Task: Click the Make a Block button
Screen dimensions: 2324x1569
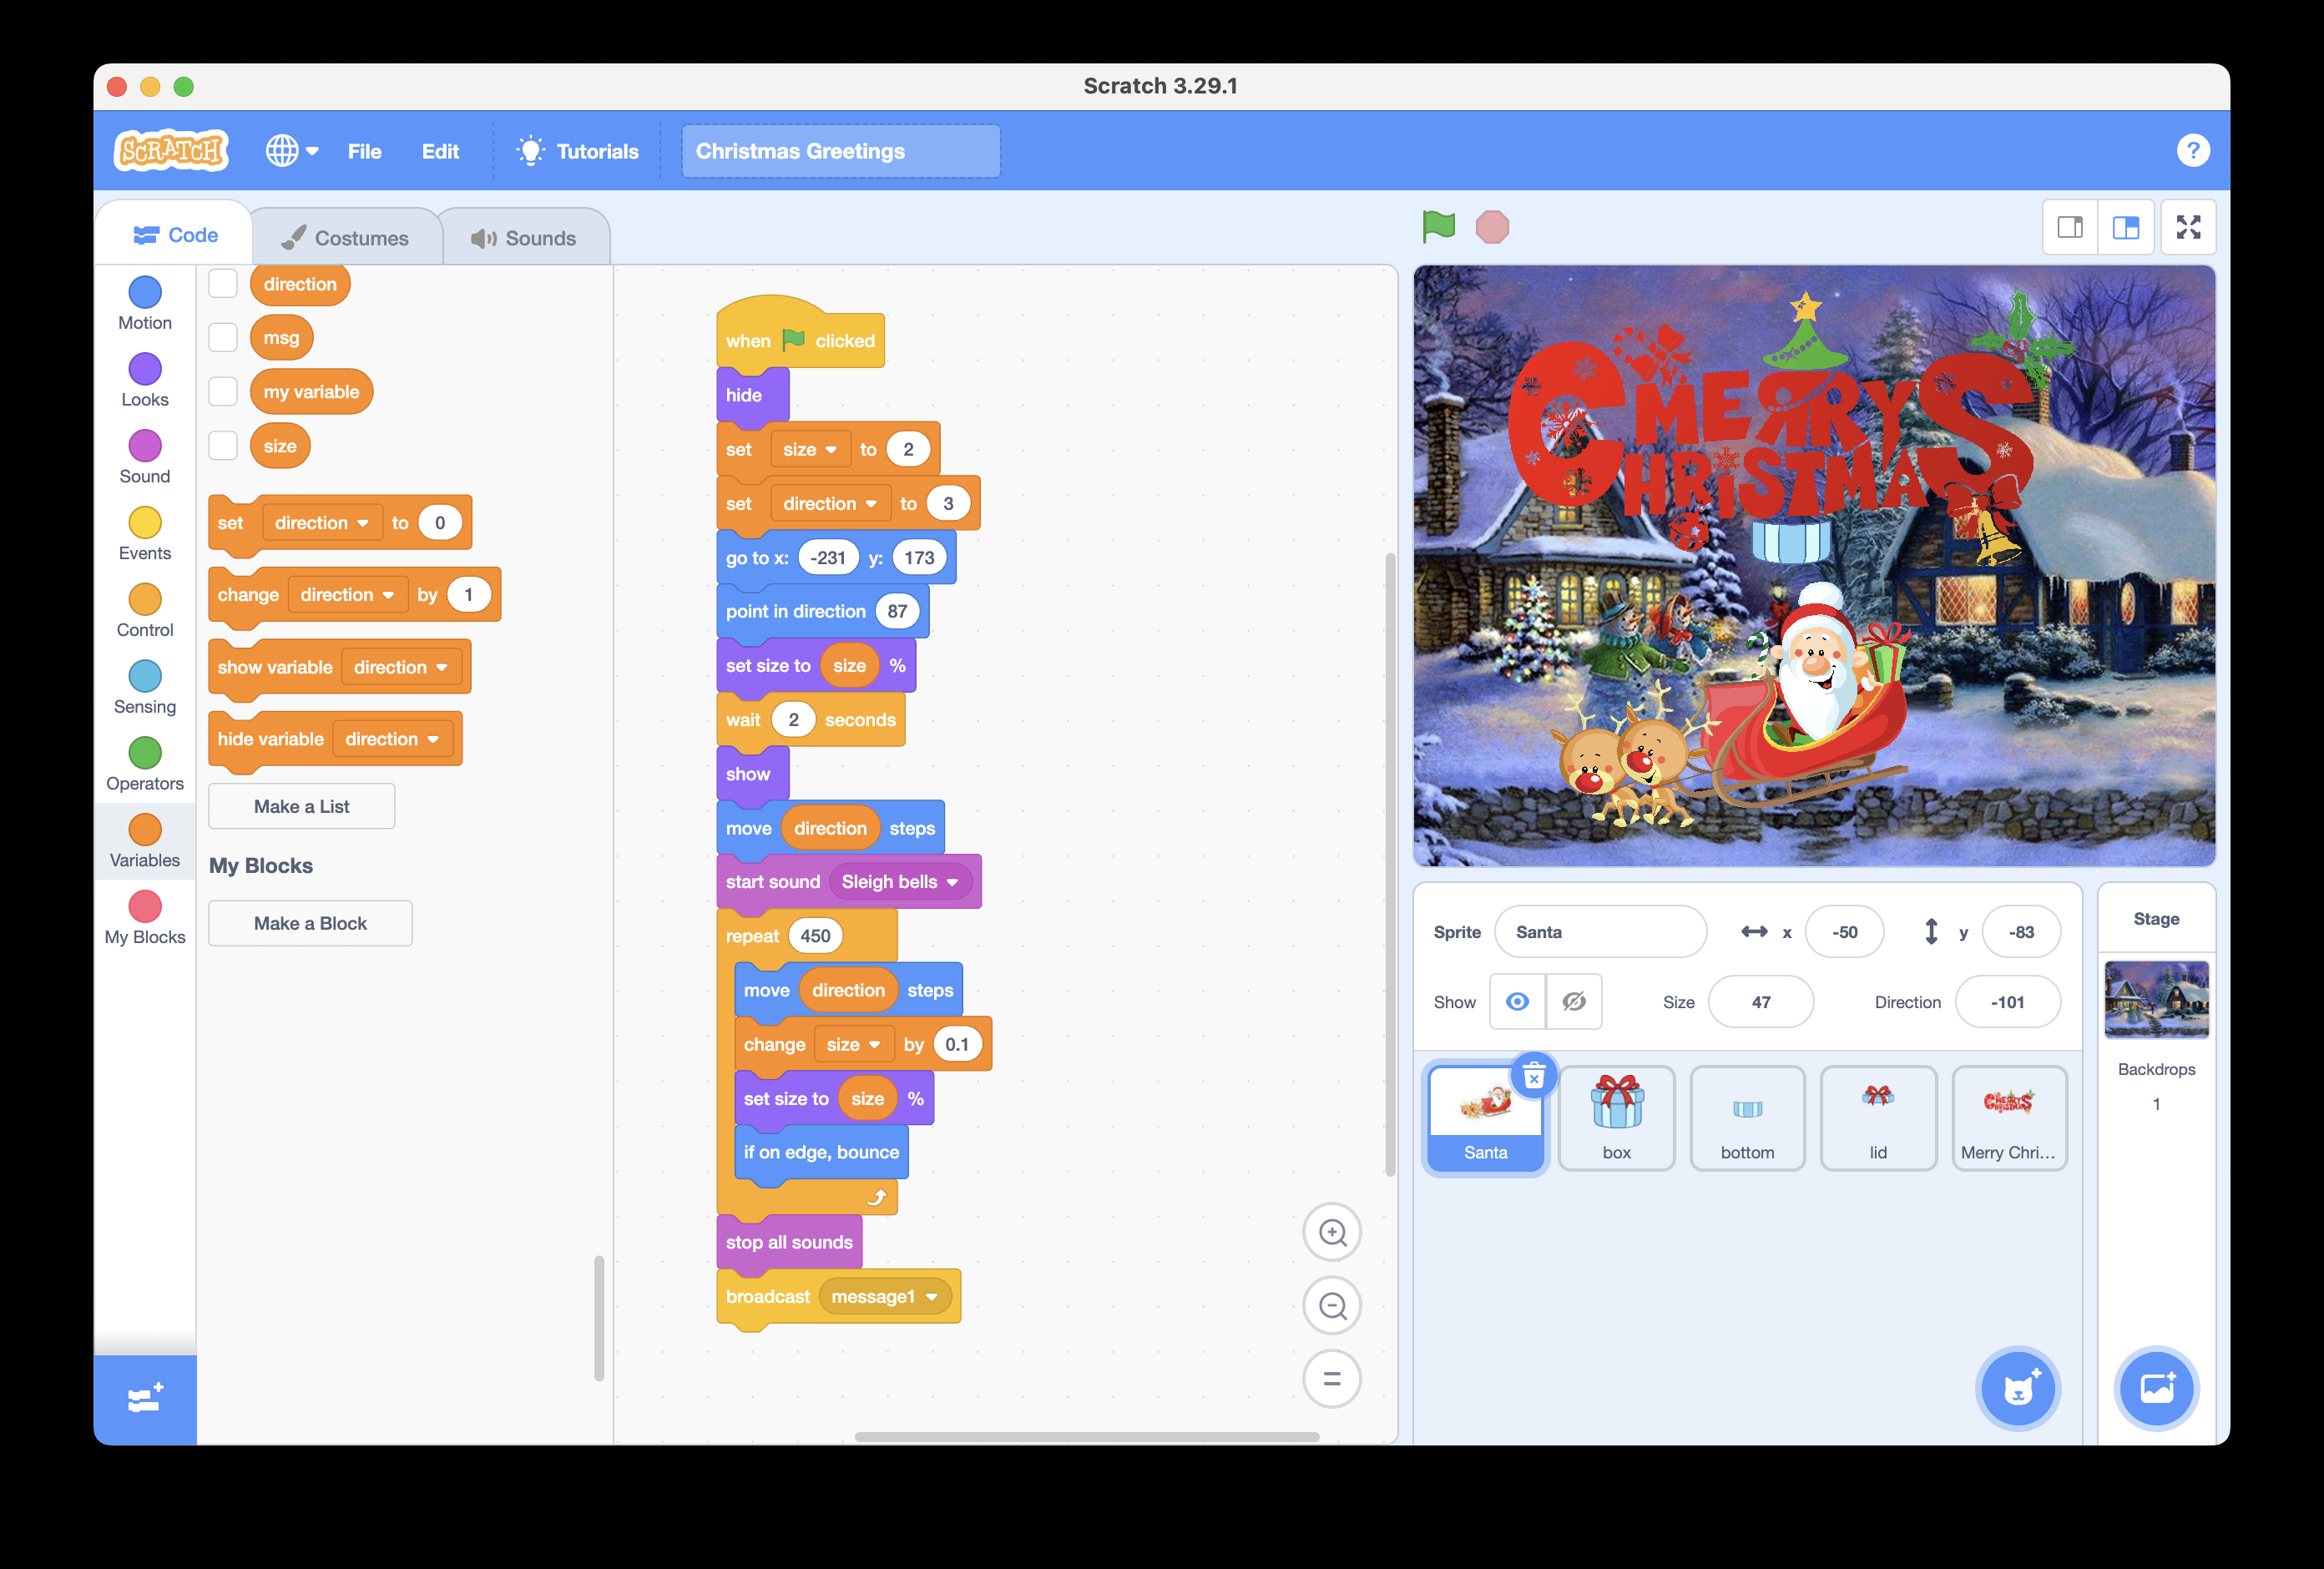Action: pos(310,924)
